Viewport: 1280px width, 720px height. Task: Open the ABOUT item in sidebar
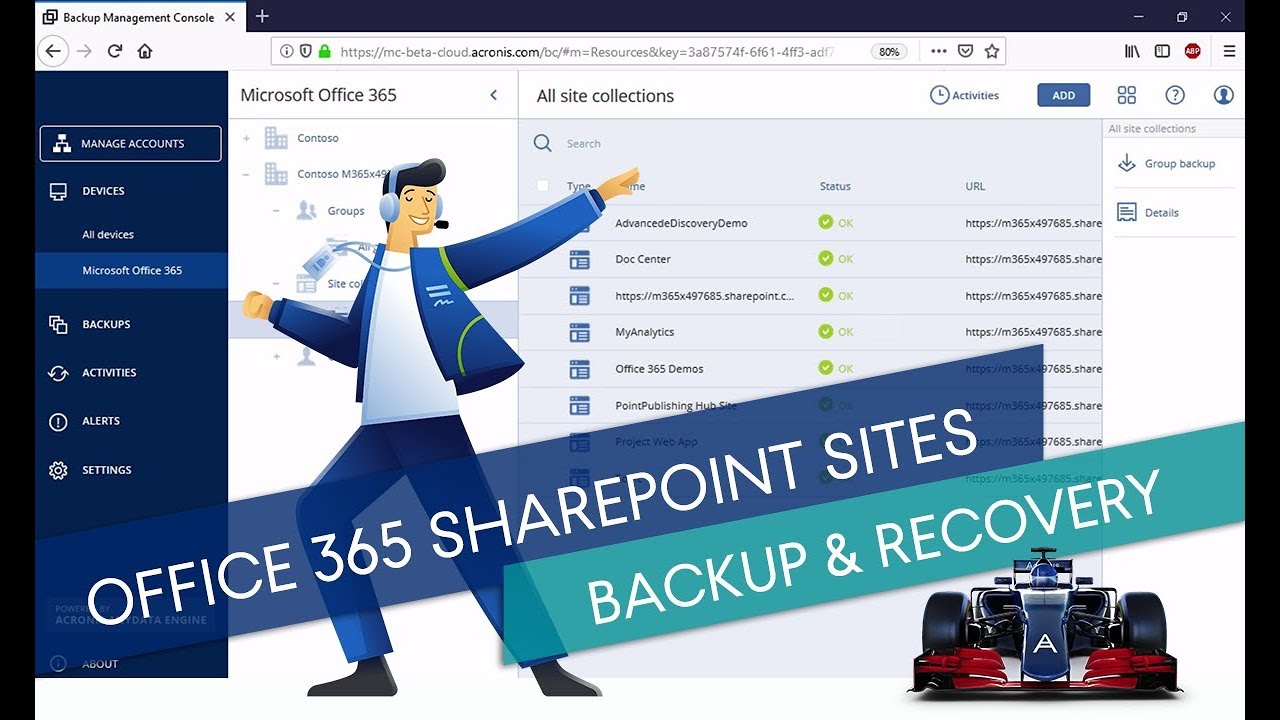100,664
